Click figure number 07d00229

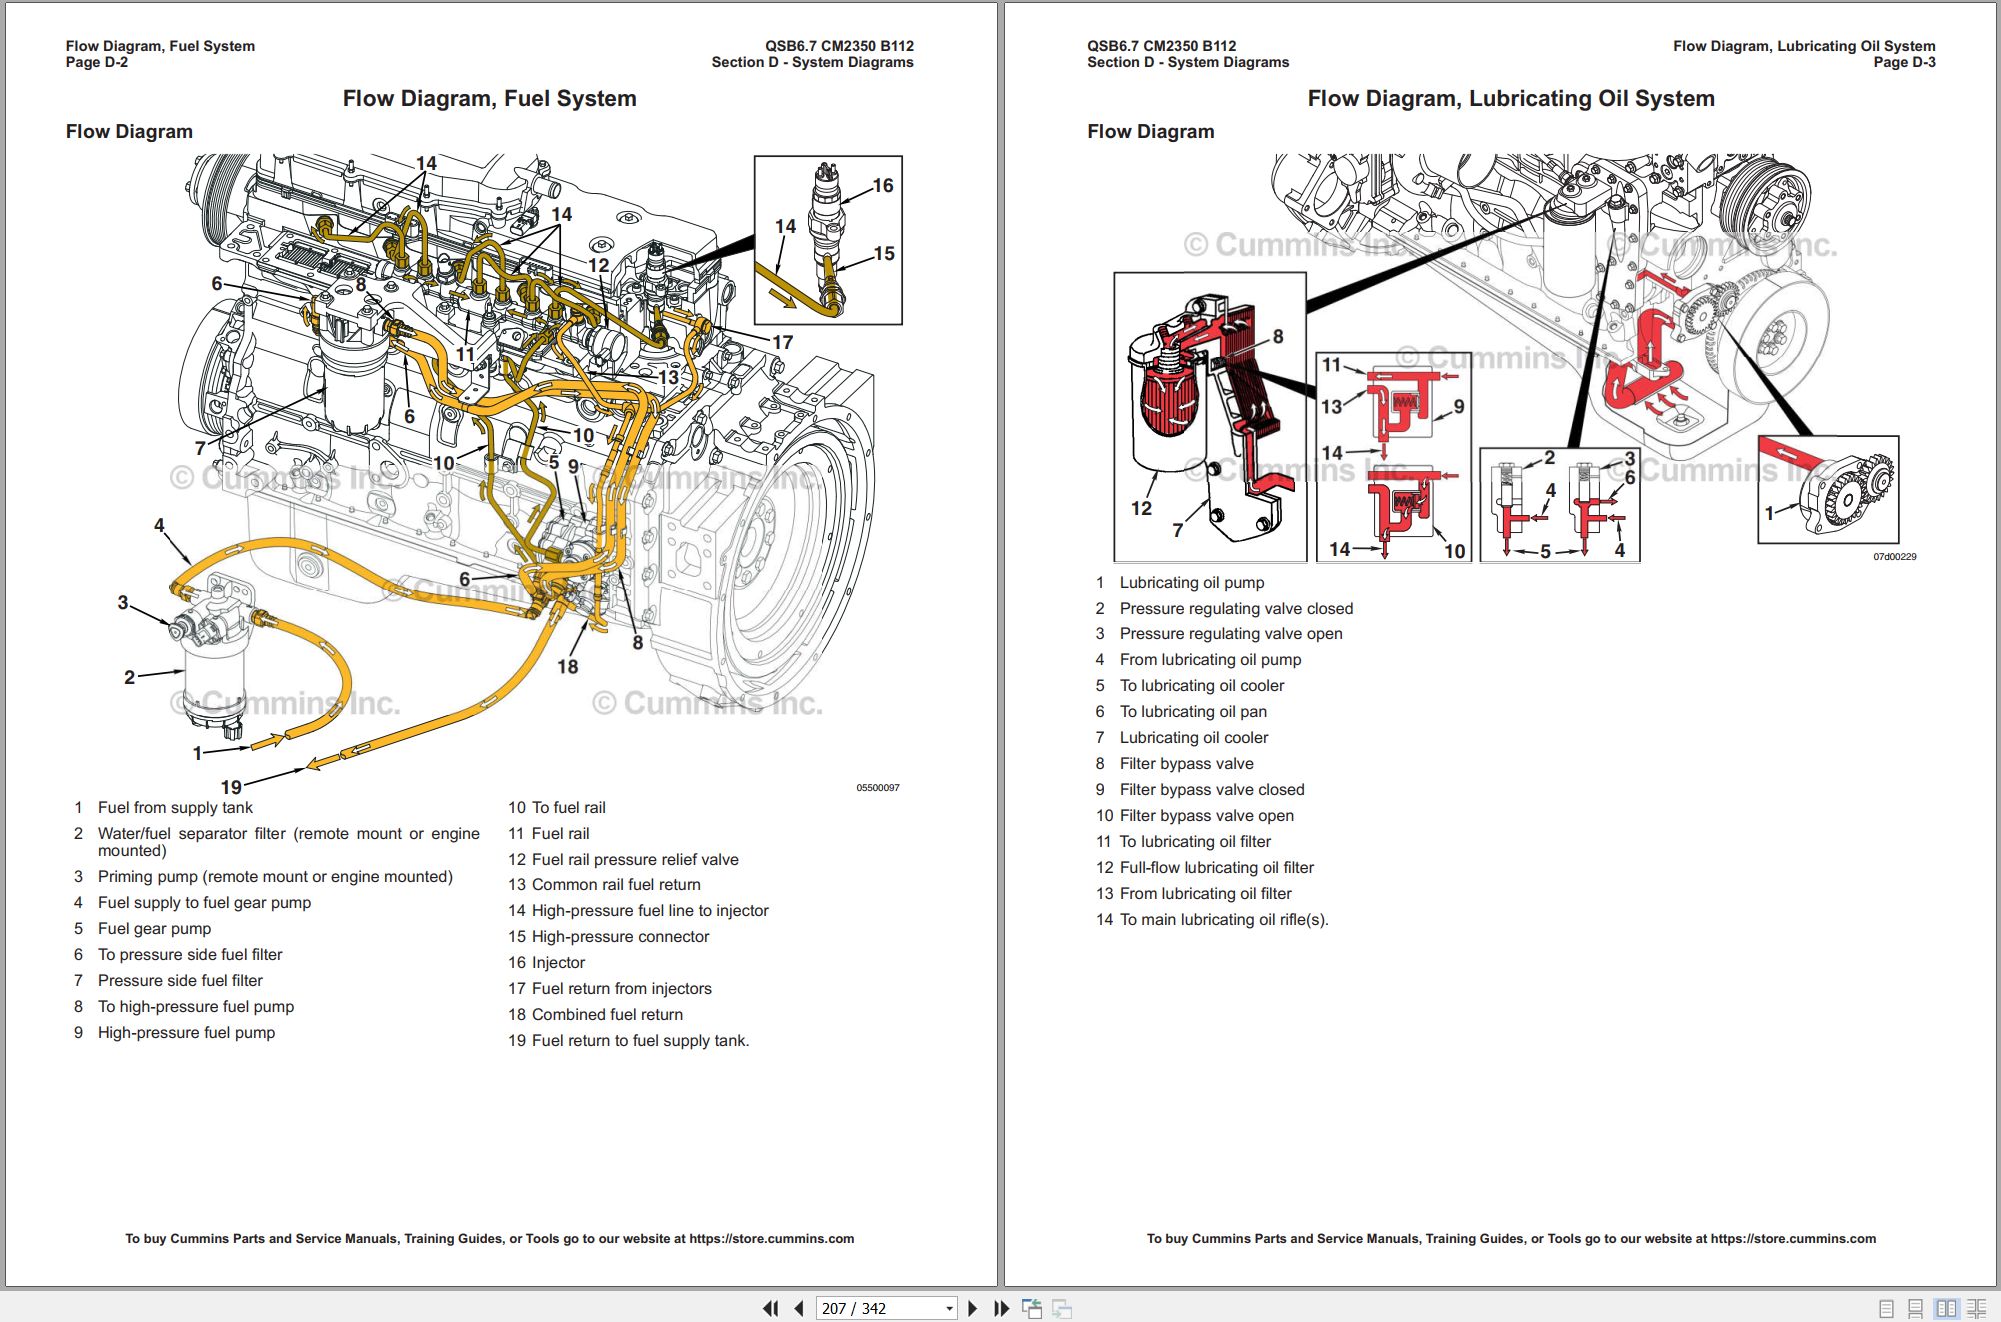coord(1895,557)
